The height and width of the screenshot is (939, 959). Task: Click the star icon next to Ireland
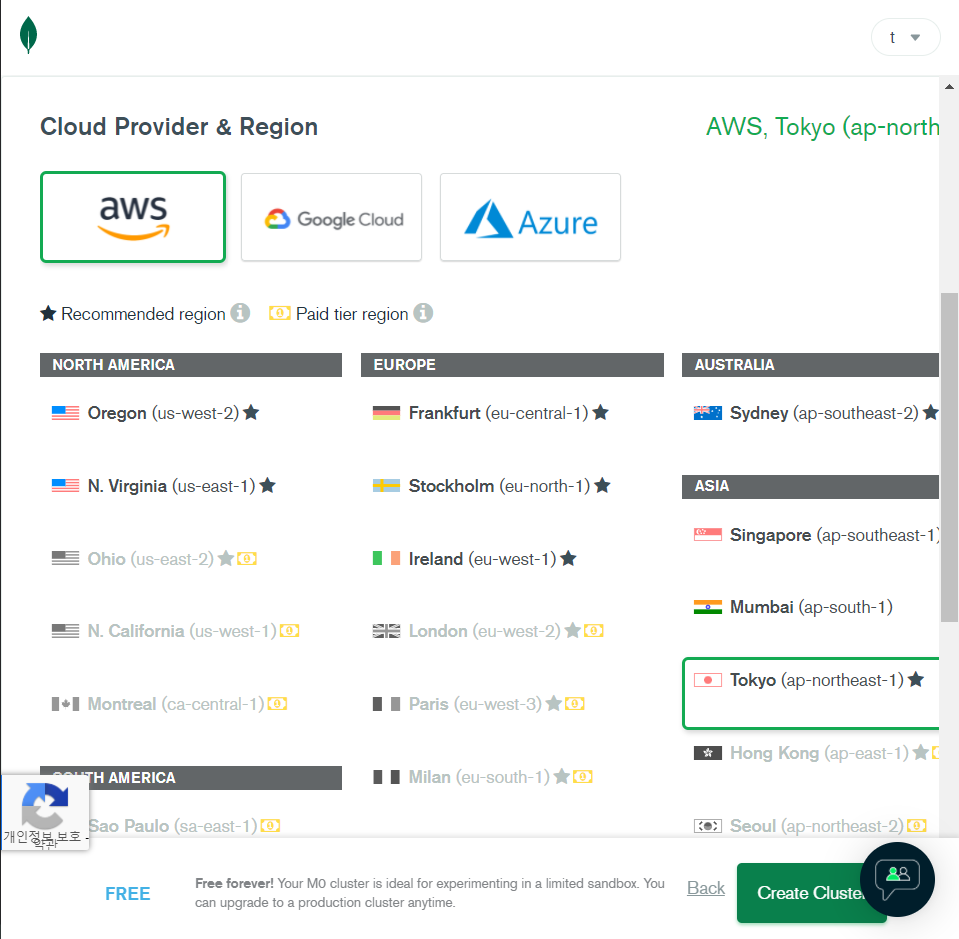click(x=568, y=558)
